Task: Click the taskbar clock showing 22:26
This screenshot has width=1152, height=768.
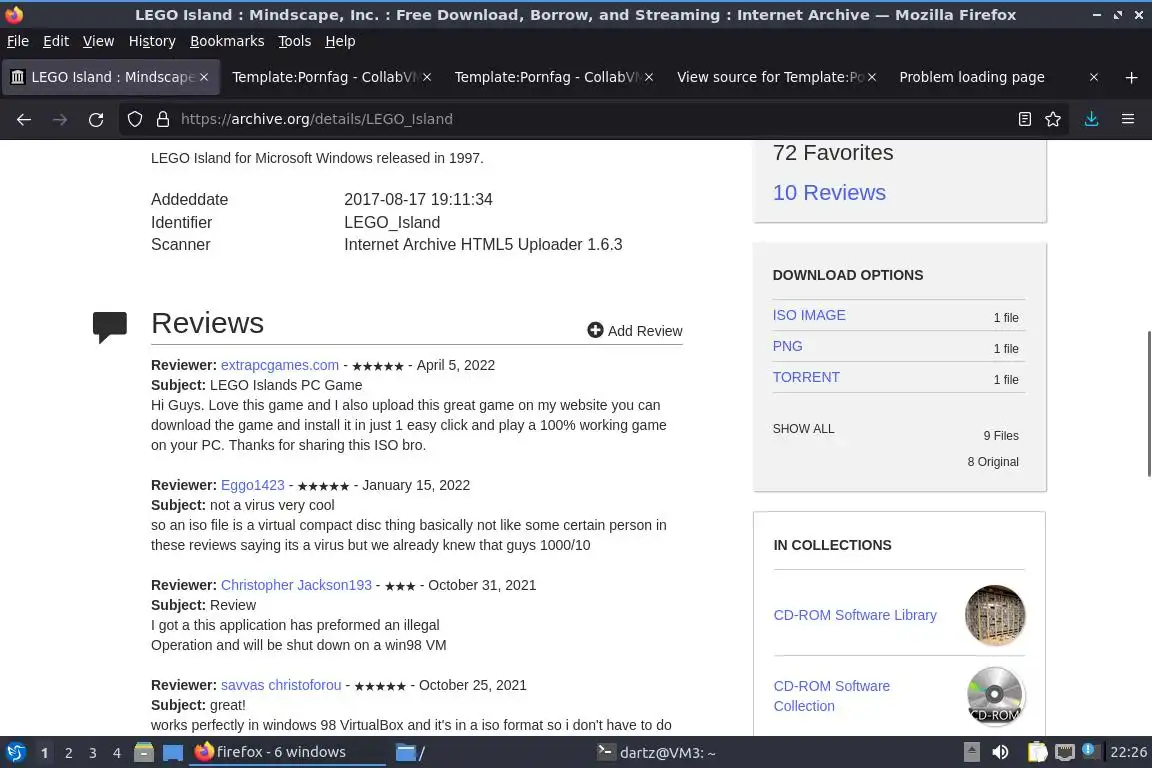Action: tap(1128, 753)
